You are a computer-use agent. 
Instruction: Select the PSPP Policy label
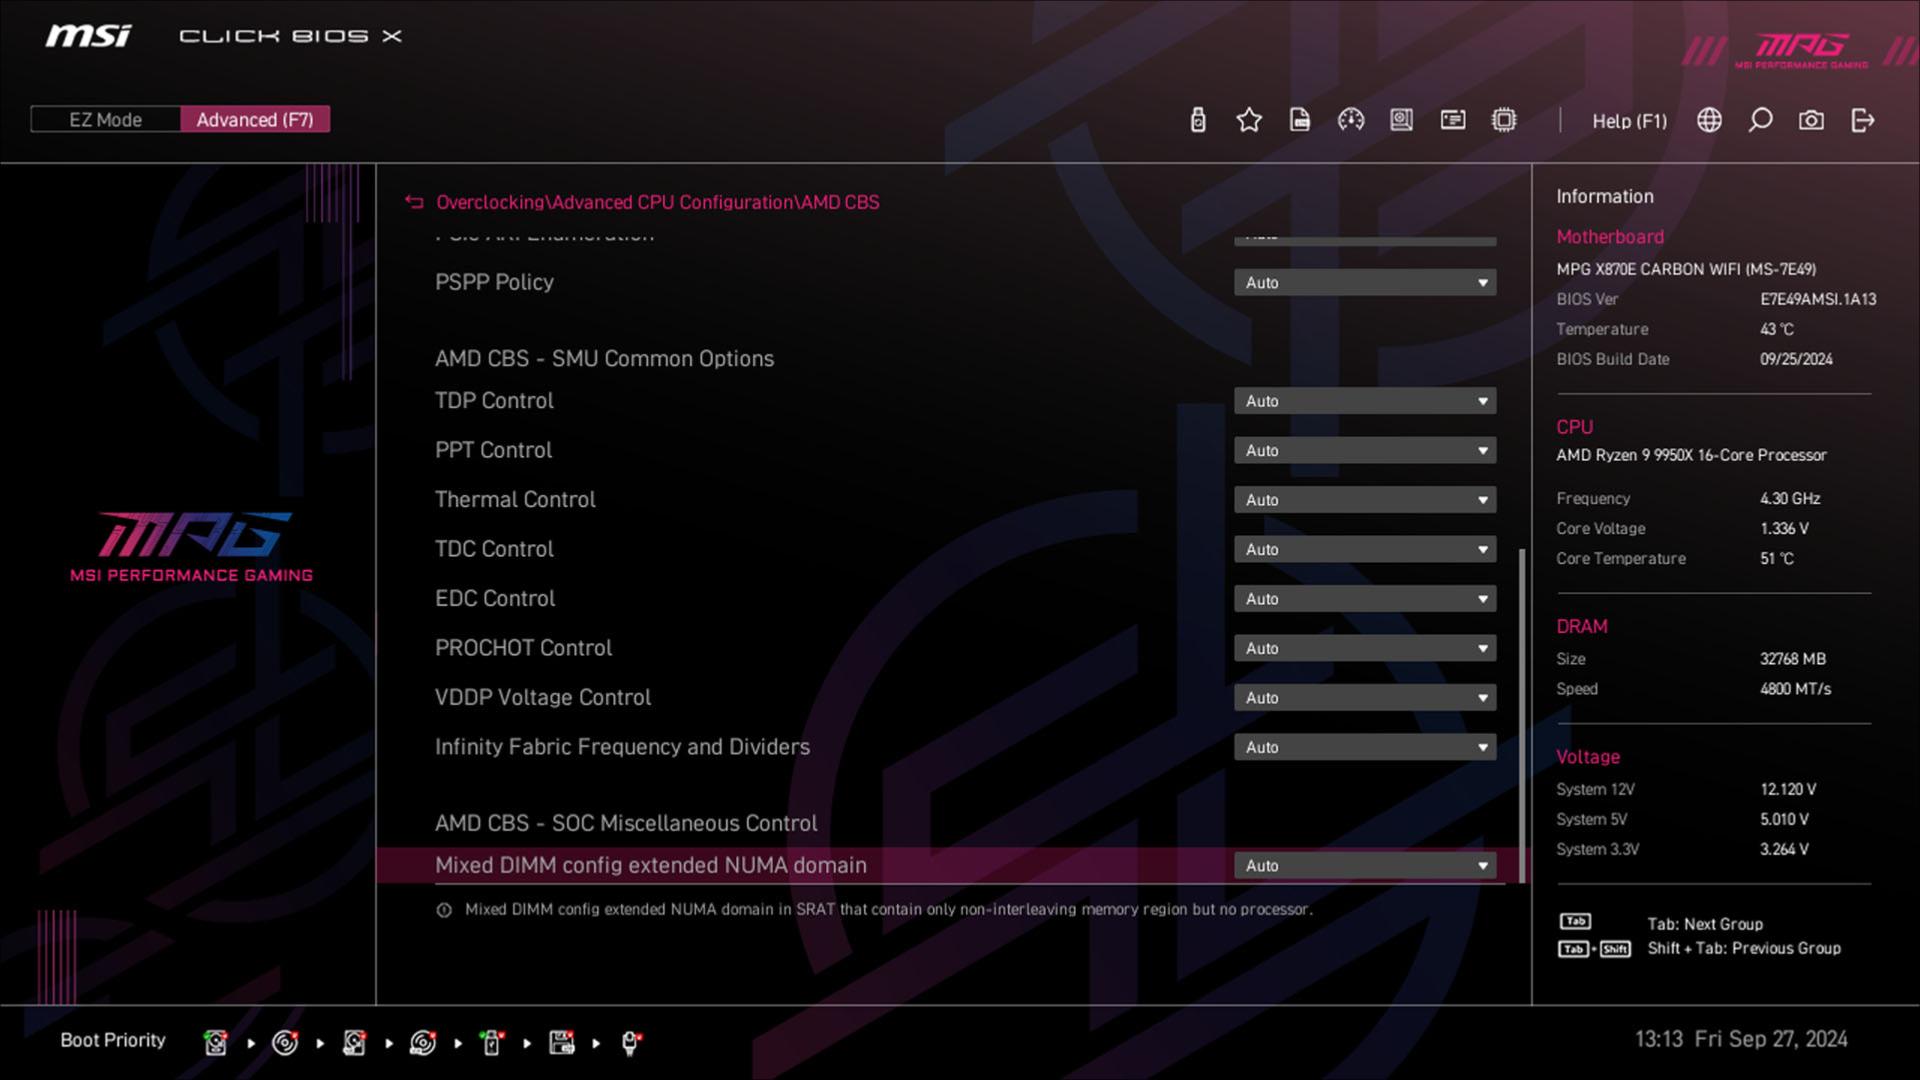tap(494, 282)
